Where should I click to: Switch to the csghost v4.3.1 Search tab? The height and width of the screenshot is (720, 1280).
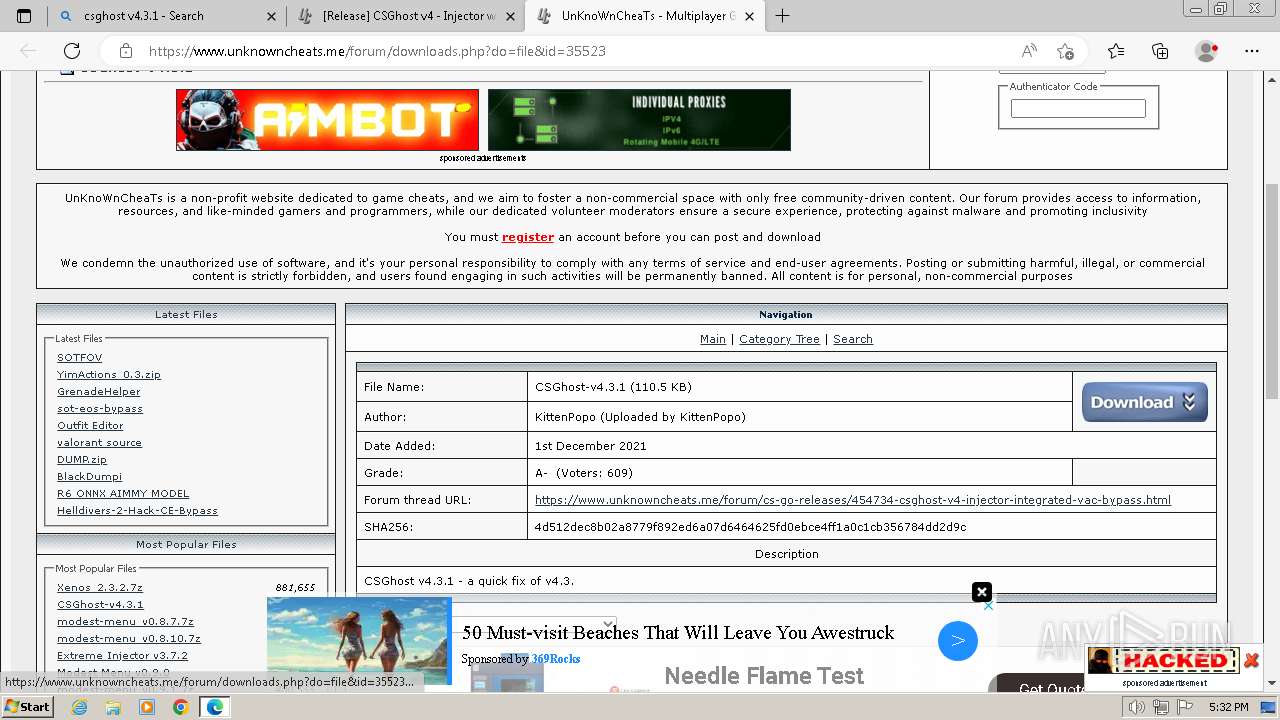pyautogui.click(x=165, y=16)
